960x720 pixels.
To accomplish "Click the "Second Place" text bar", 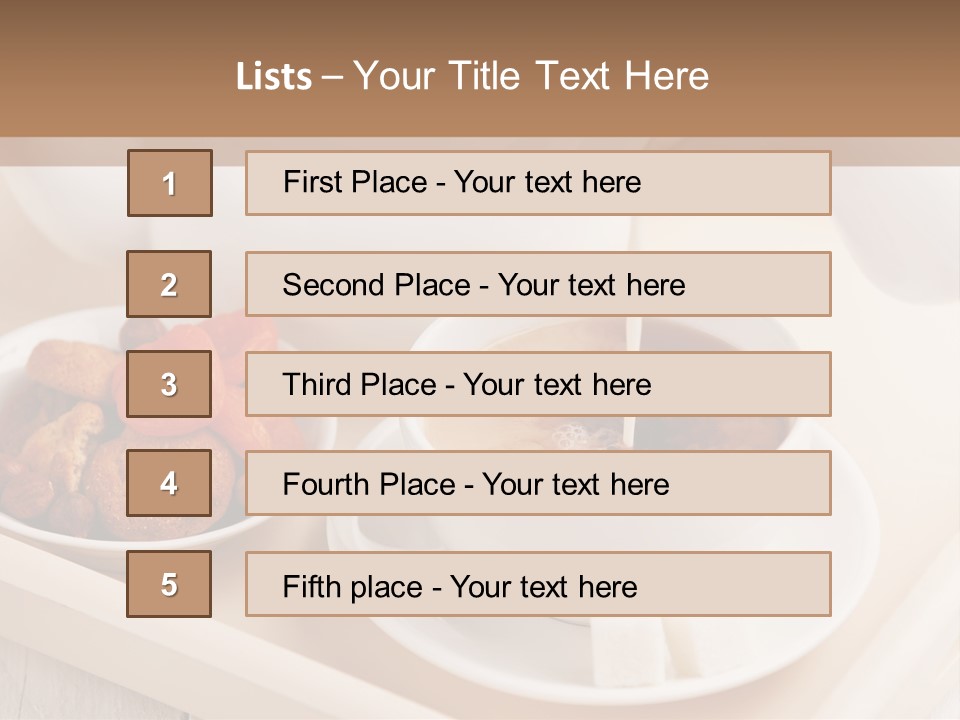I will pos(538,284).
